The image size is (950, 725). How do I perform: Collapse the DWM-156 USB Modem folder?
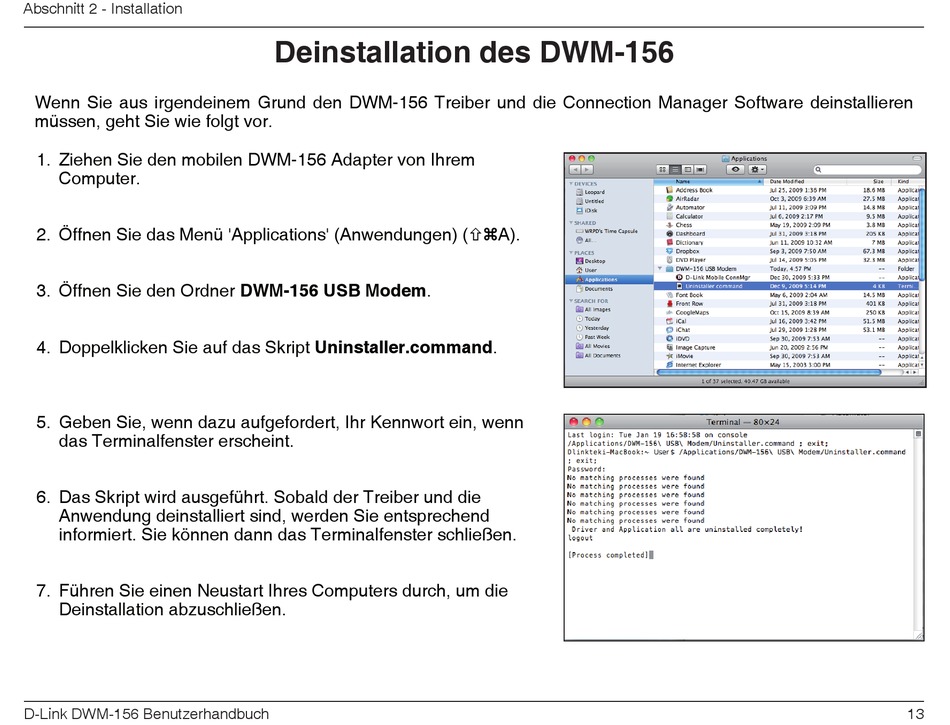(660, 268)
